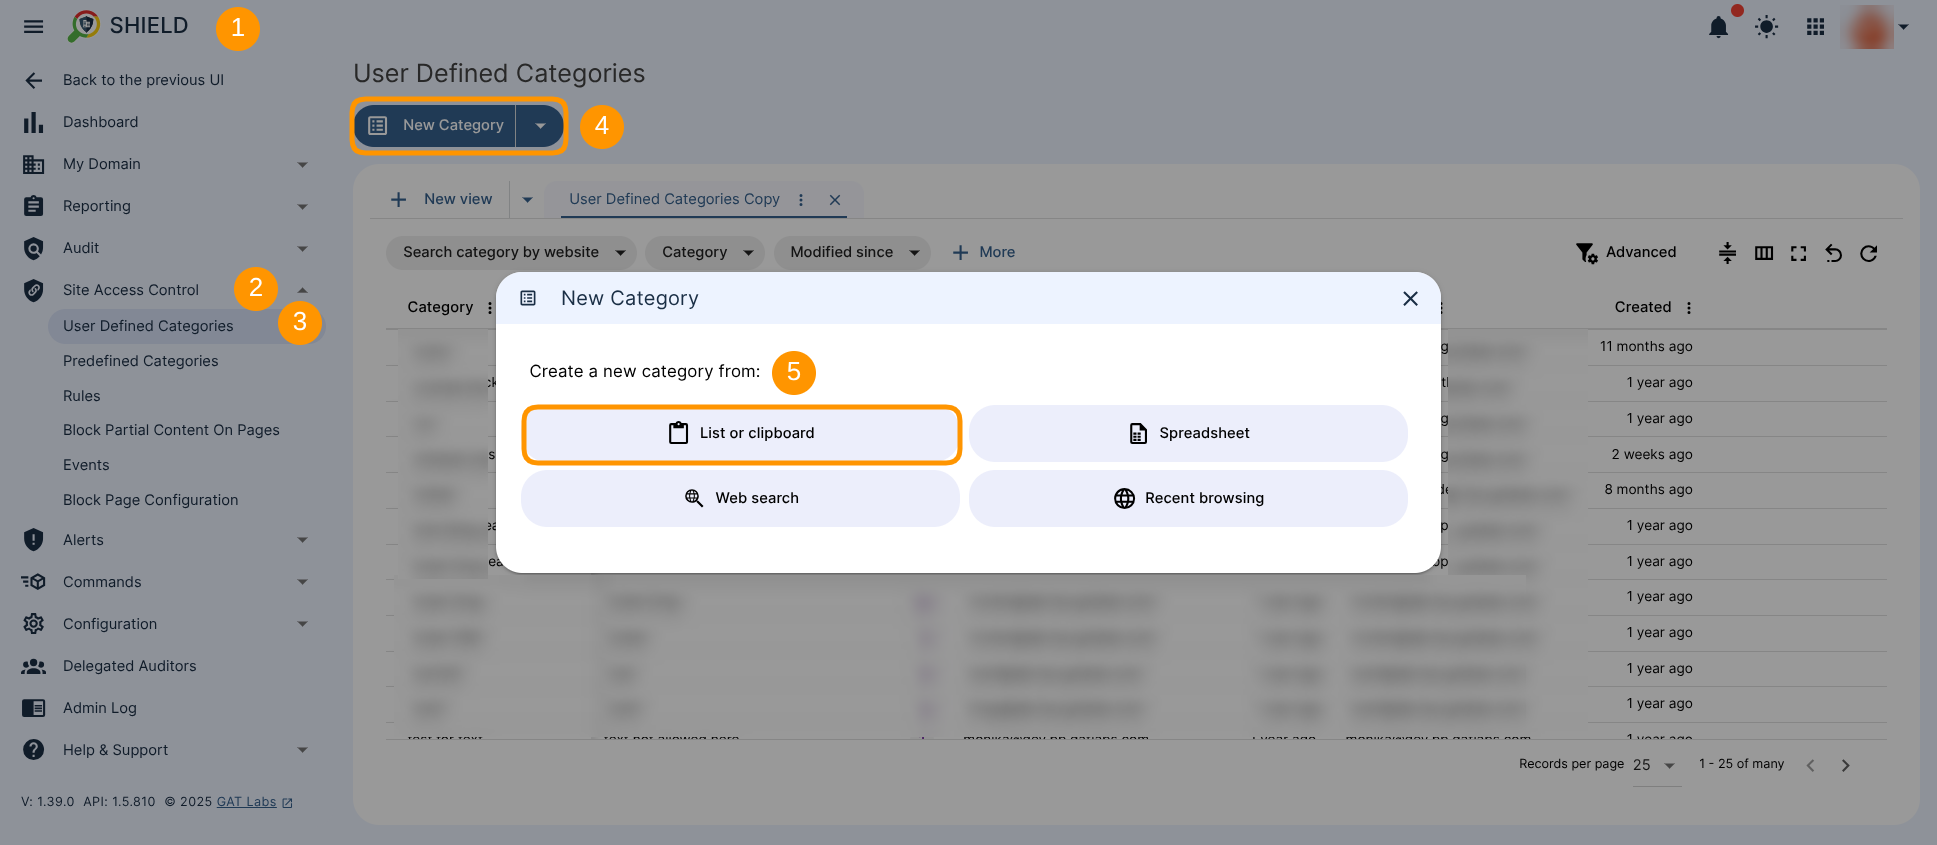This screenshot has width=1937, height=845.
Task: Open Events in sidebar
Action: (x=86, y=465)
